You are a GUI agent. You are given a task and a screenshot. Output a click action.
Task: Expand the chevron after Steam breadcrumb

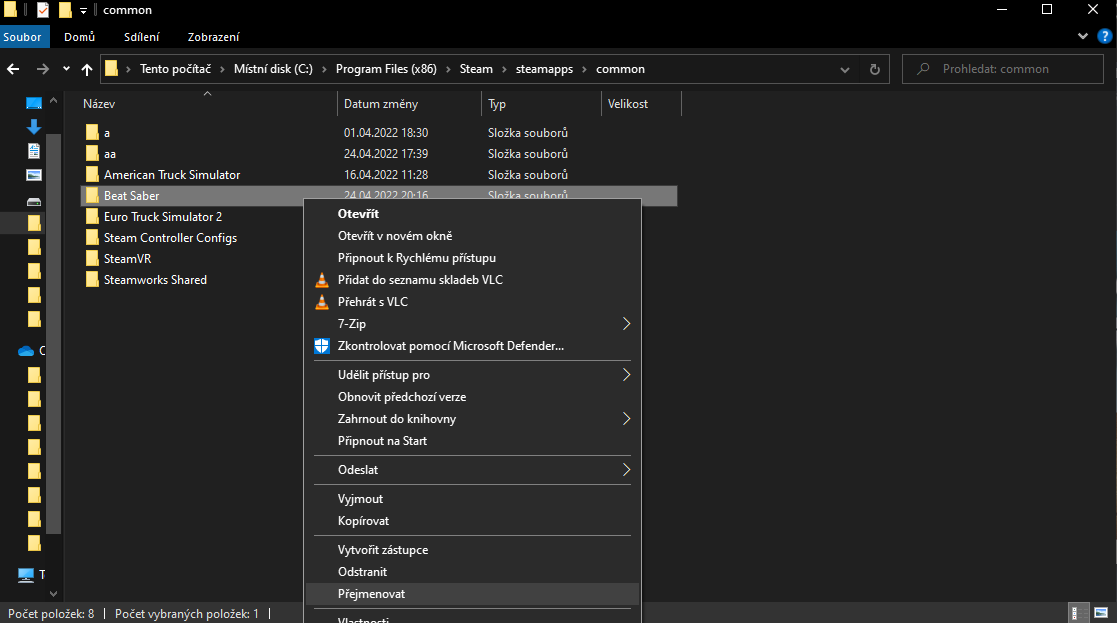[x=504, y=69]
